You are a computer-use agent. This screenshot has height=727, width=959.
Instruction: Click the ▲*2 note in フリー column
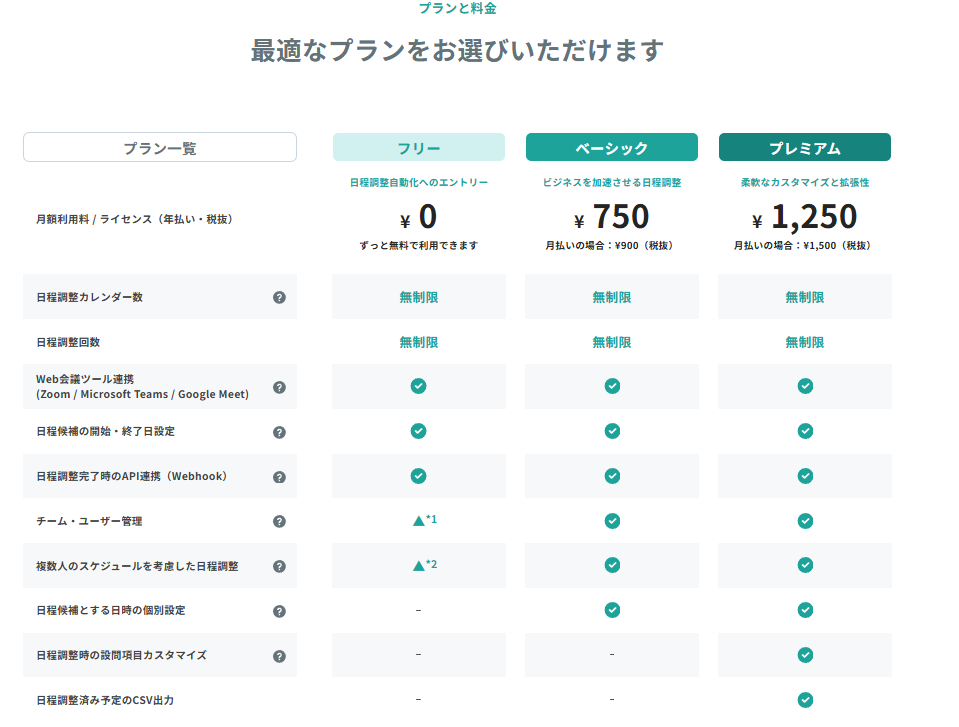(424, 565)
